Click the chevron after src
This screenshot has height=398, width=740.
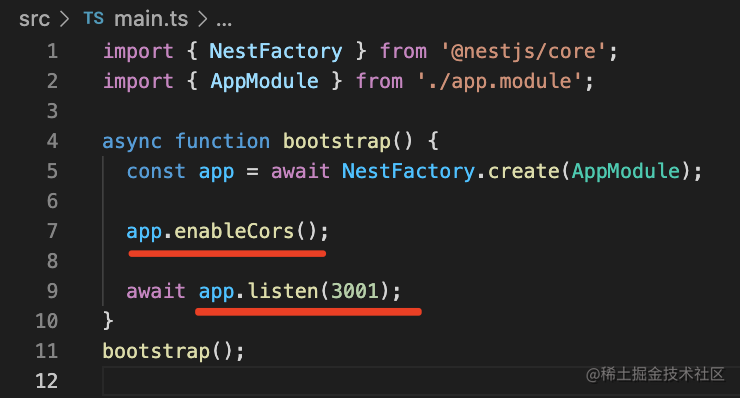pos(64,19)
